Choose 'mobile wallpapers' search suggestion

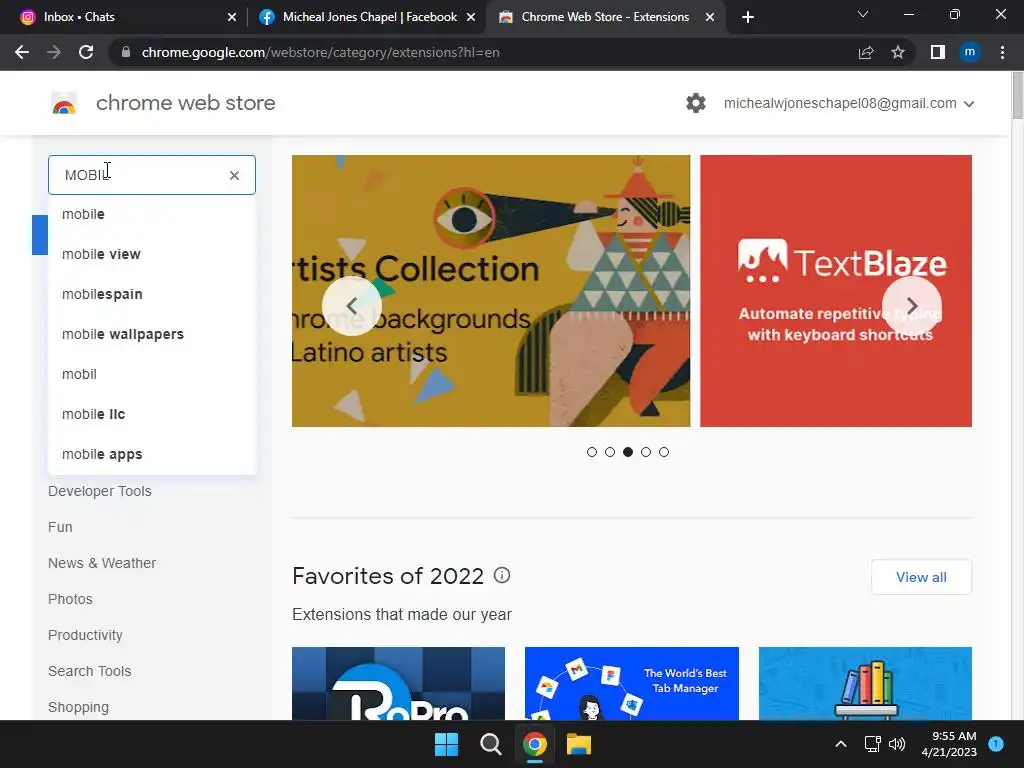(152, 334)
